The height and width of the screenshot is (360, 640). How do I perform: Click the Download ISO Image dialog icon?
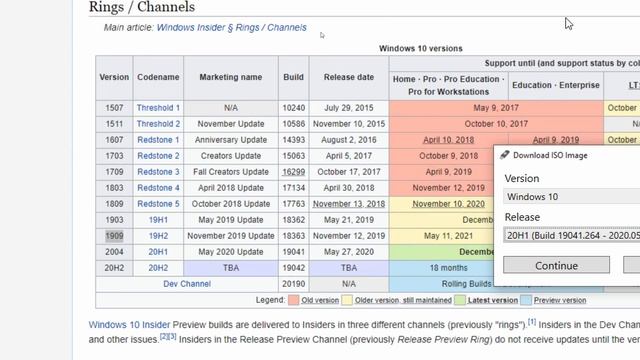[505, 155]
